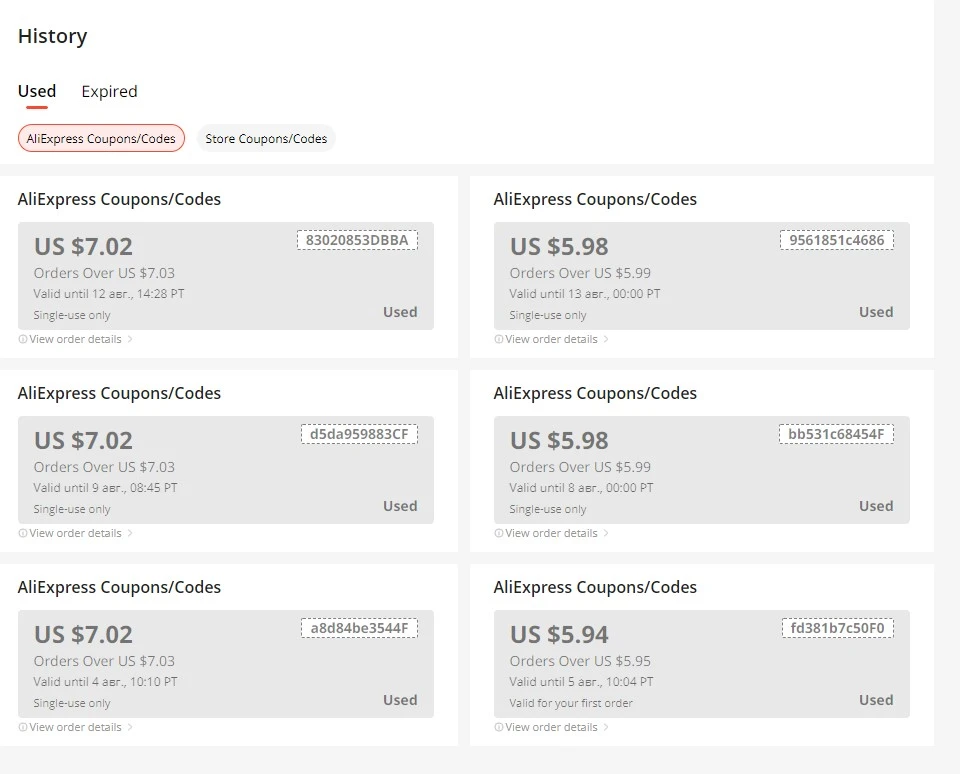The width and height of the screenshot is (960, 774).
Task: Click 'Valid until 5 авг., 10:04 PT'
Action: (581, 682)
